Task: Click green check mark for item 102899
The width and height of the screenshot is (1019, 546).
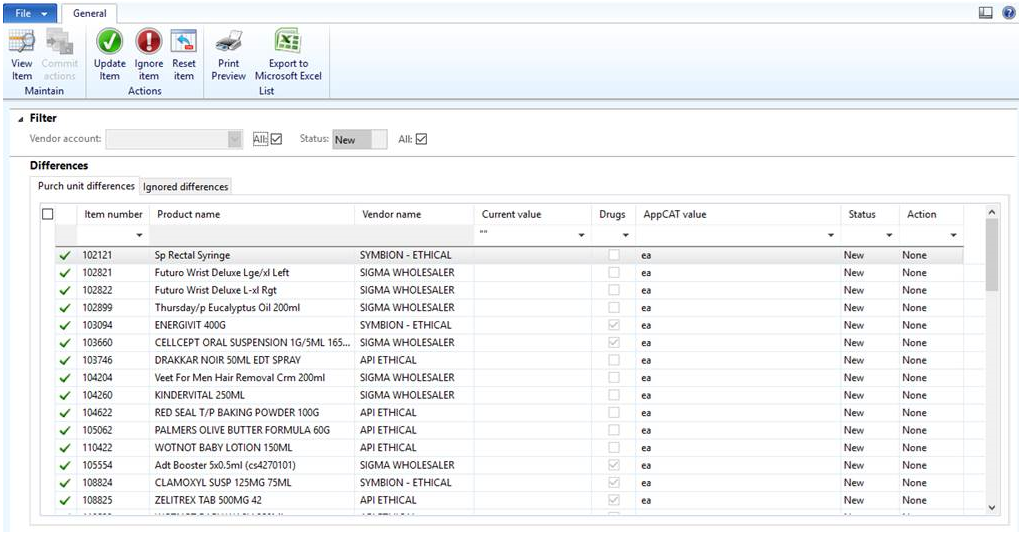Action: [65, 308]
